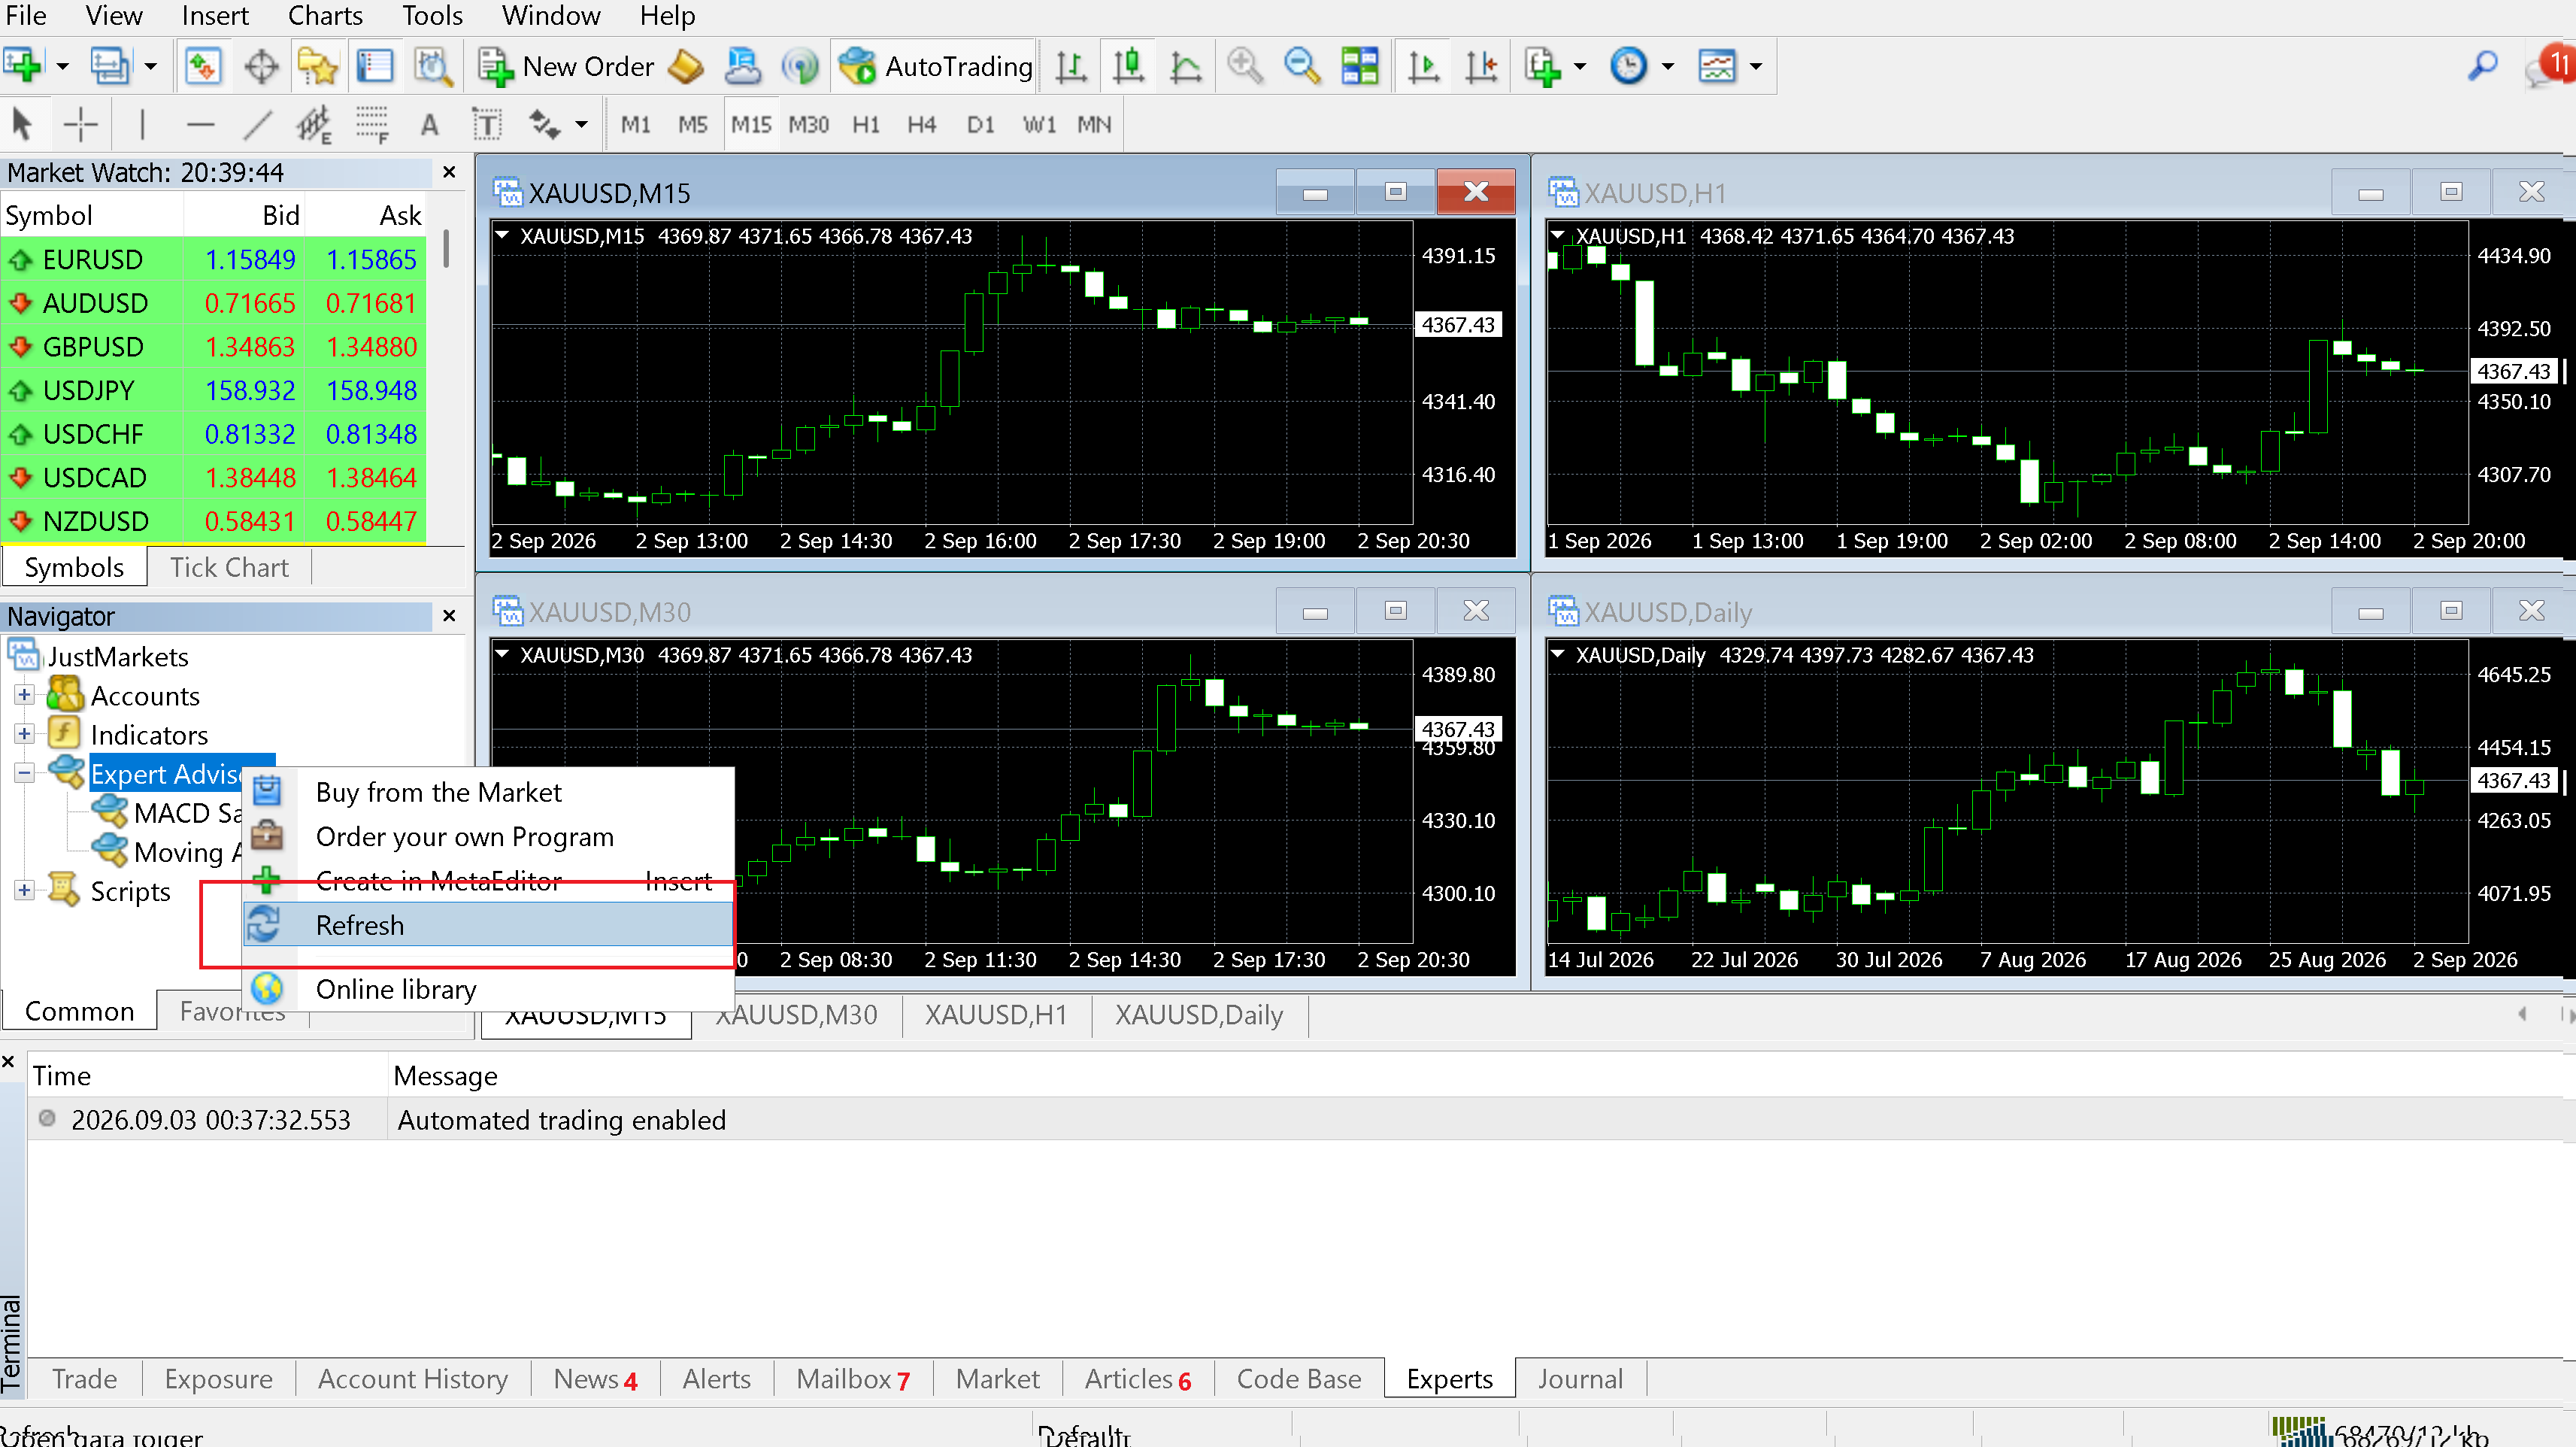
Task: Choose Buy from the Market
Action: point(488,792)
